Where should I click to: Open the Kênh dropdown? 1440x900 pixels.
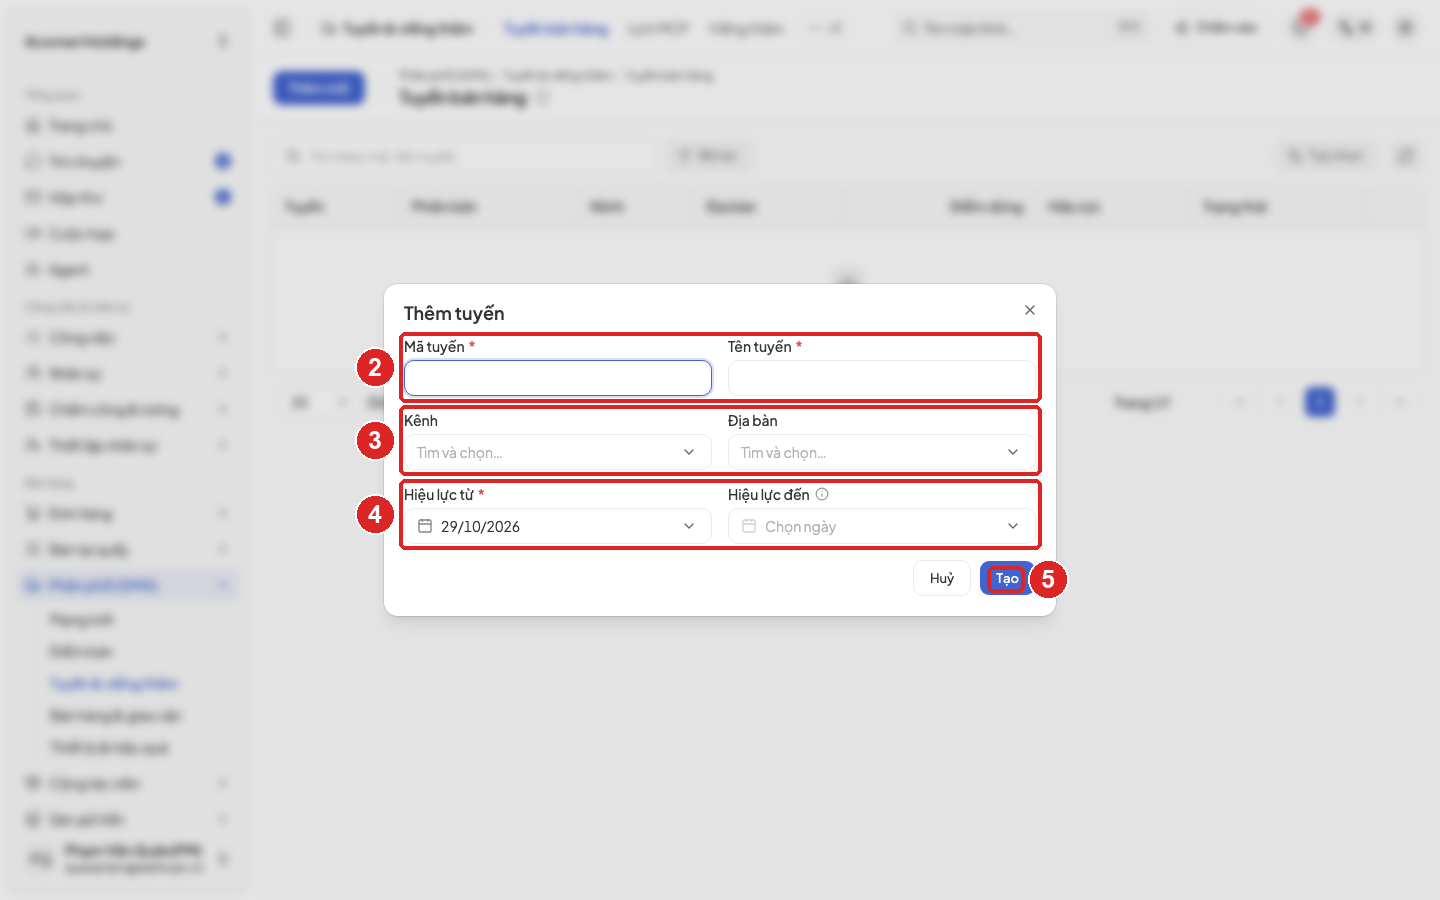(558, 452)
